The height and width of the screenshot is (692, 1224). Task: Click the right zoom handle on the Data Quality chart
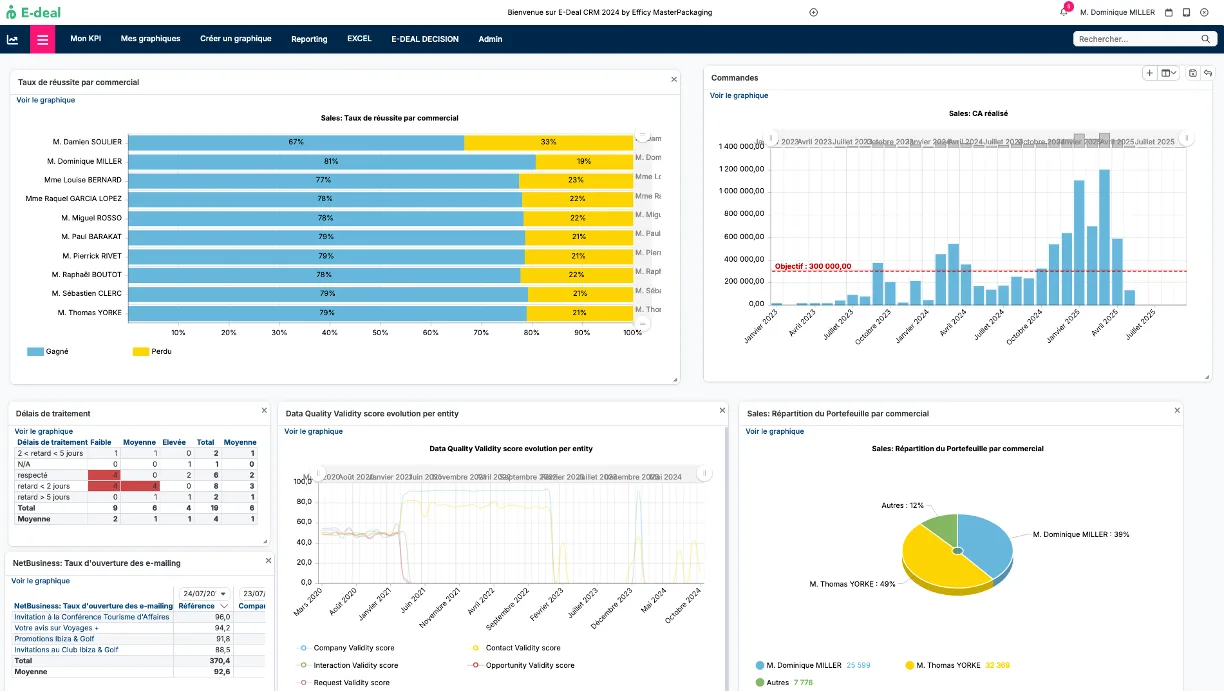tap(705, 473)
